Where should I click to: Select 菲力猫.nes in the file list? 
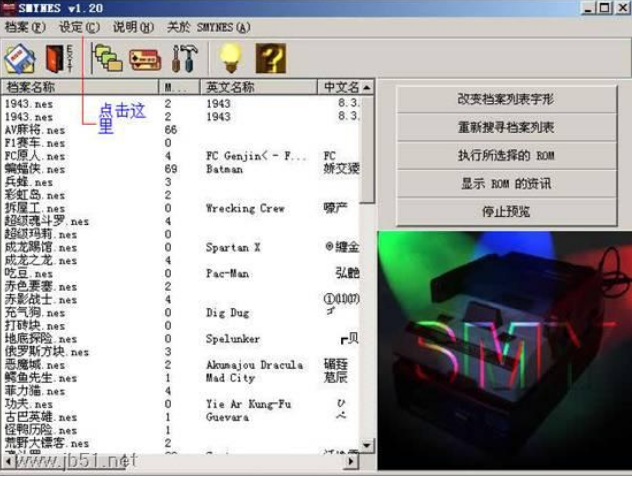35,391
